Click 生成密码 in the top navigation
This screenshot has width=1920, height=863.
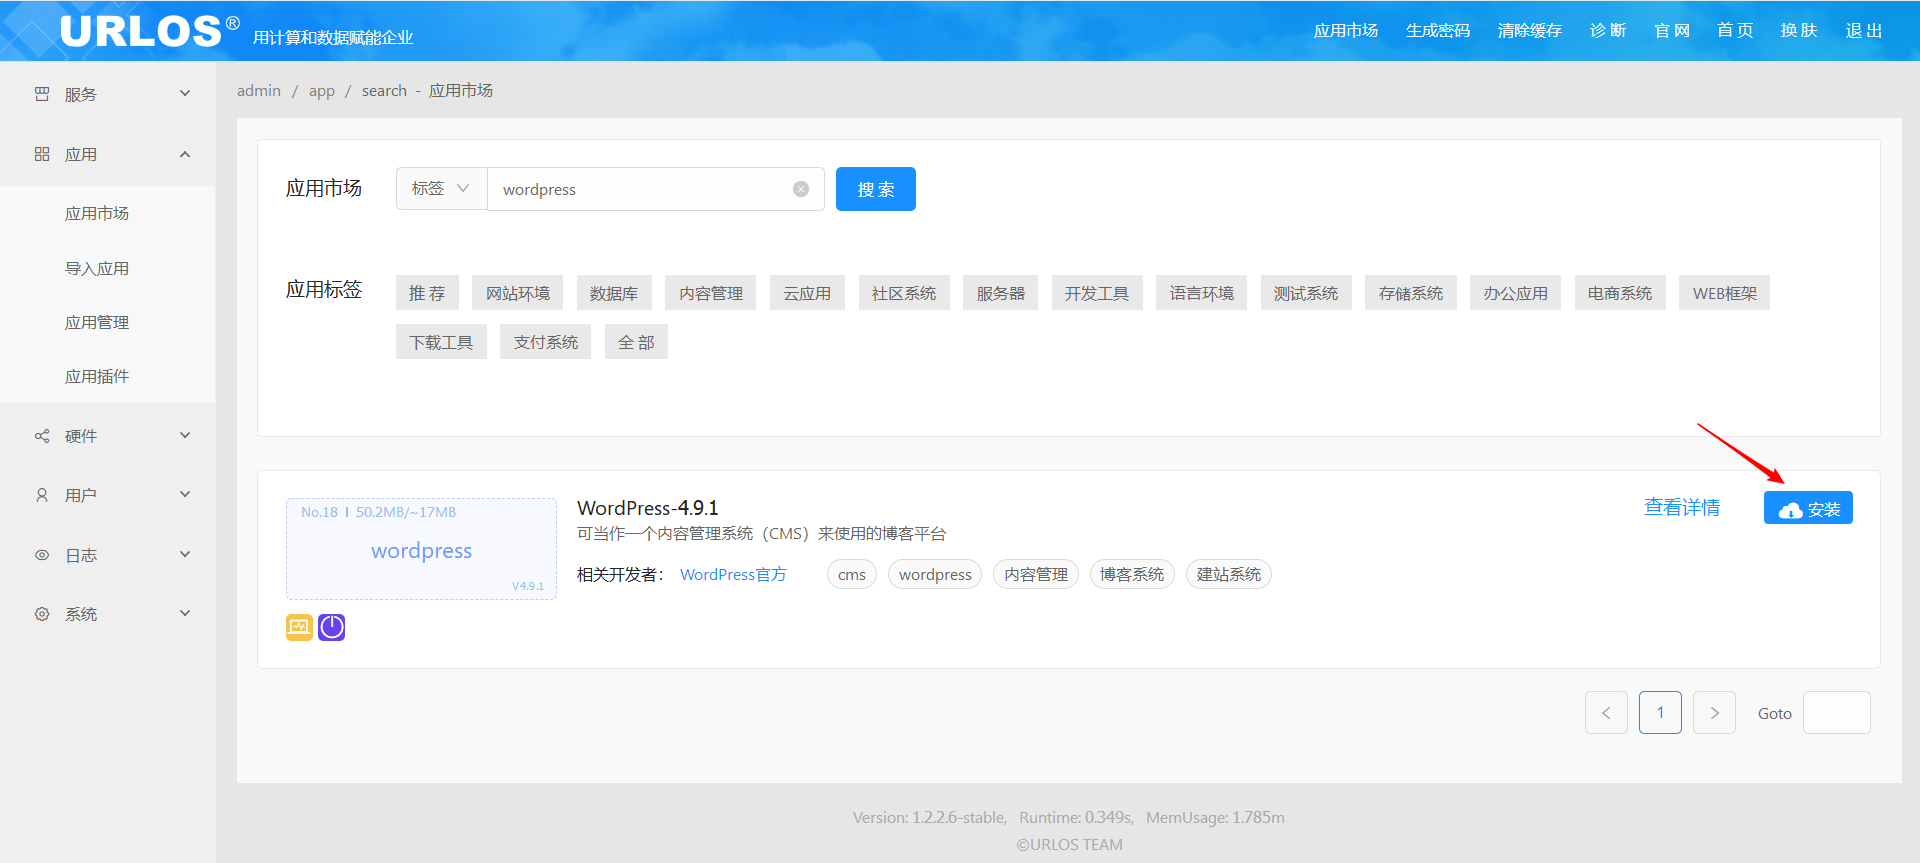tap(1438, 31)
